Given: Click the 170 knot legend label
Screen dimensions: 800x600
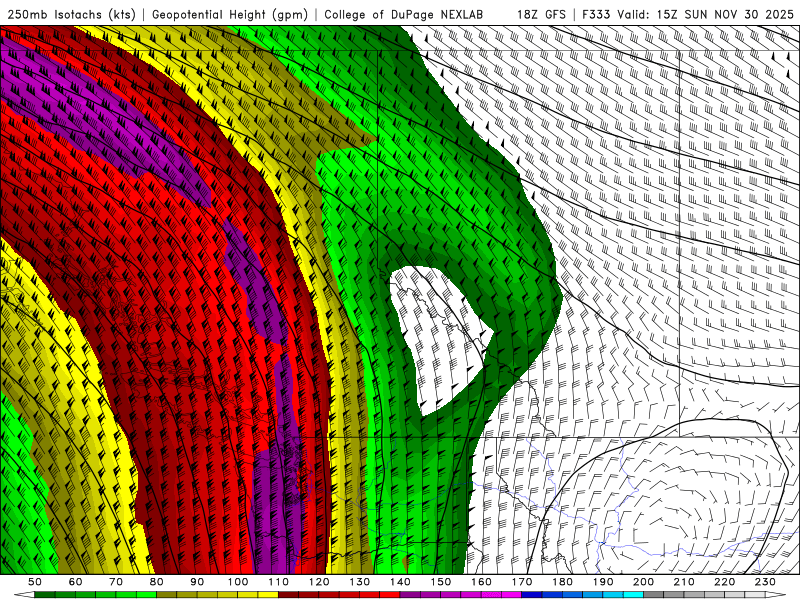Looking at the screenshot, I should click(522, 582).
